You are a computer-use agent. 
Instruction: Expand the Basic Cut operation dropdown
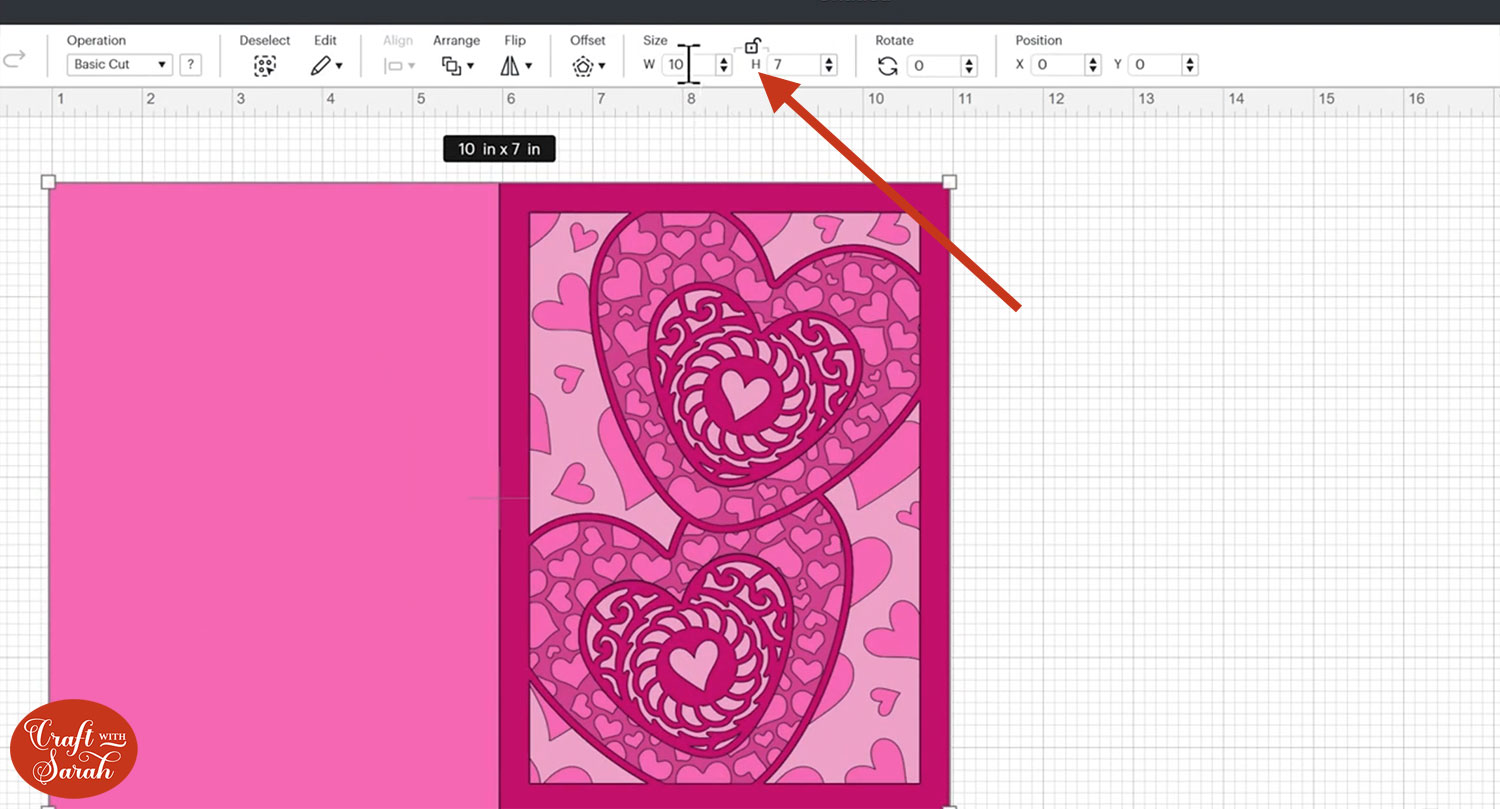(120, 65)
